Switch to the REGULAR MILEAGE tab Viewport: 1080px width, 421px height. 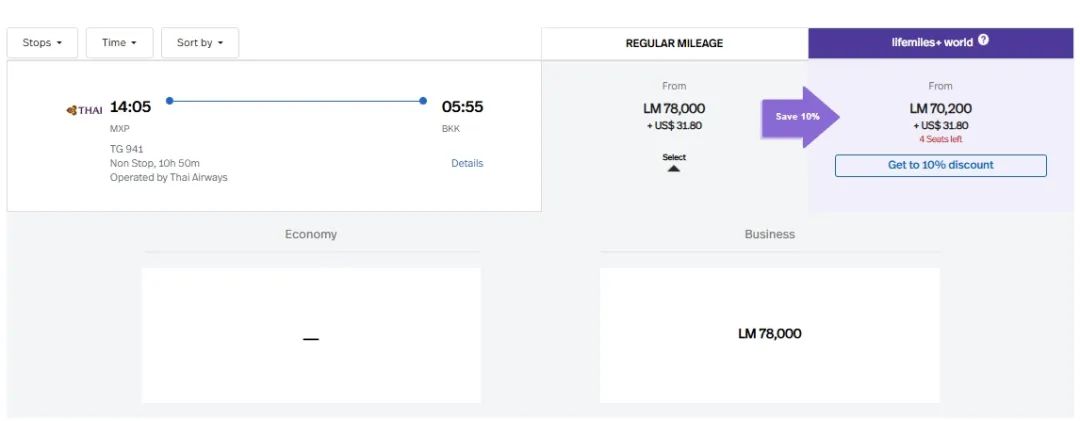click(674, 43)
